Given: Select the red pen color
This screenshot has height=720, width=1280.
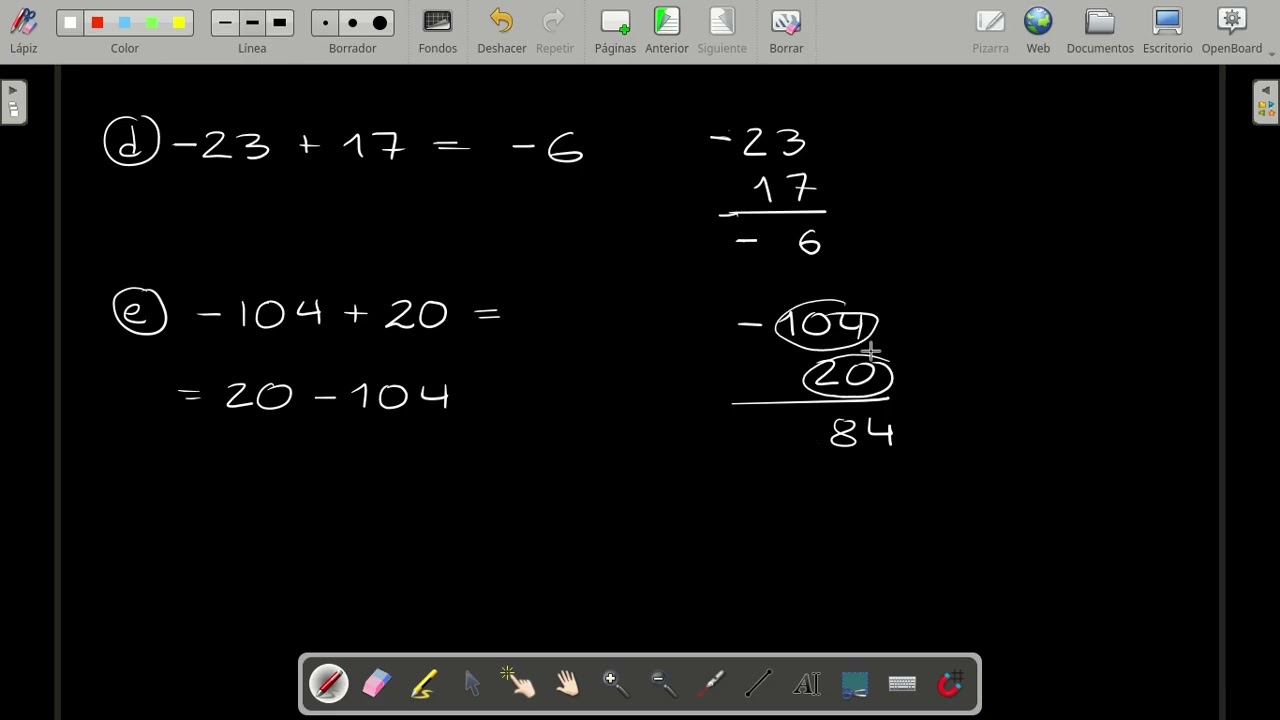Looking at the screenshot, I should tap(97, 23).
